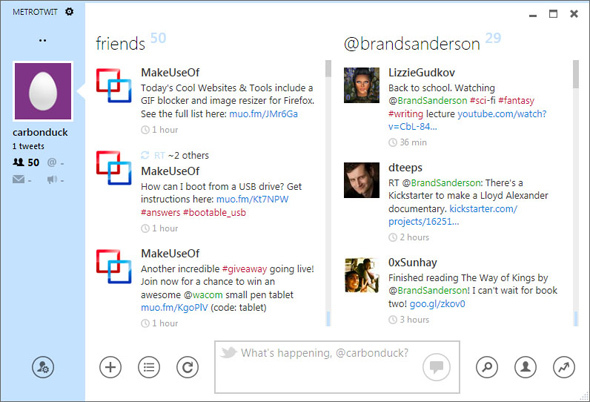Open the lists icon button

pyautogui.click(x=149, y=367)
